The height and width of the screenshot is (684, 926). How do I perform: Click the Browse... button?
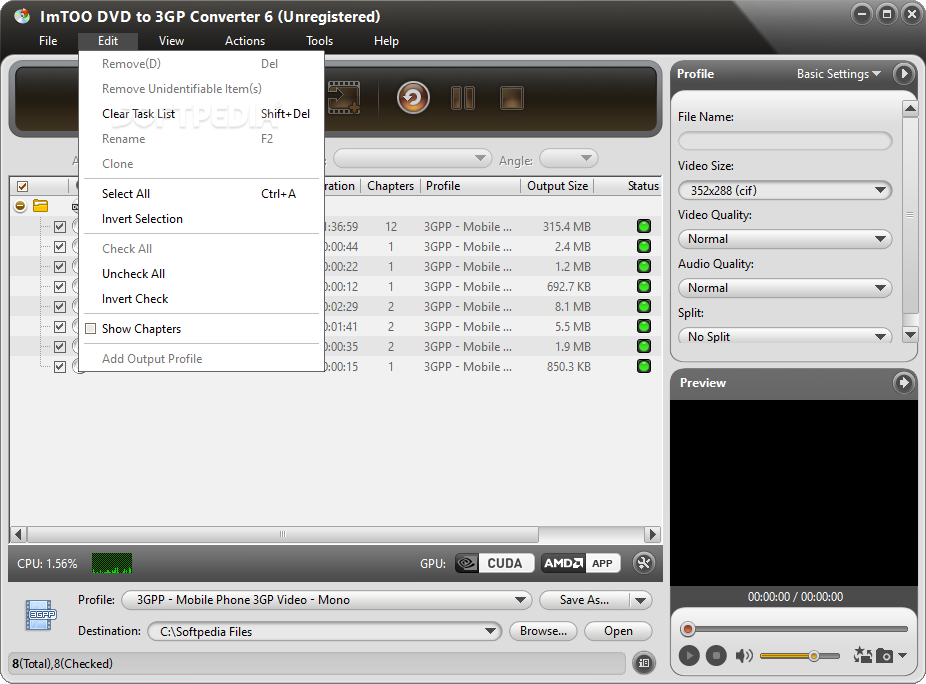[x=543, y=631]
